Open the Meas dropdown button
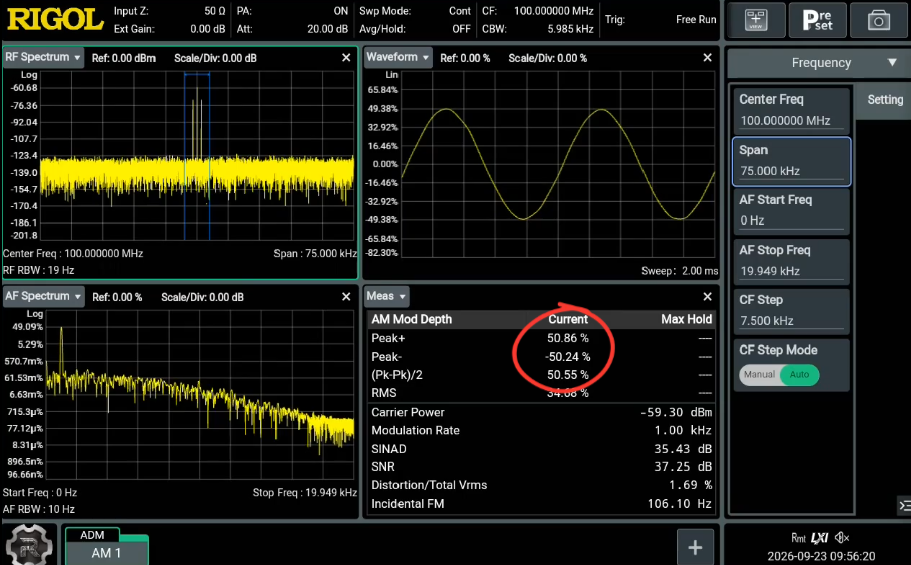The image size is (911, 565). [386, 296]
